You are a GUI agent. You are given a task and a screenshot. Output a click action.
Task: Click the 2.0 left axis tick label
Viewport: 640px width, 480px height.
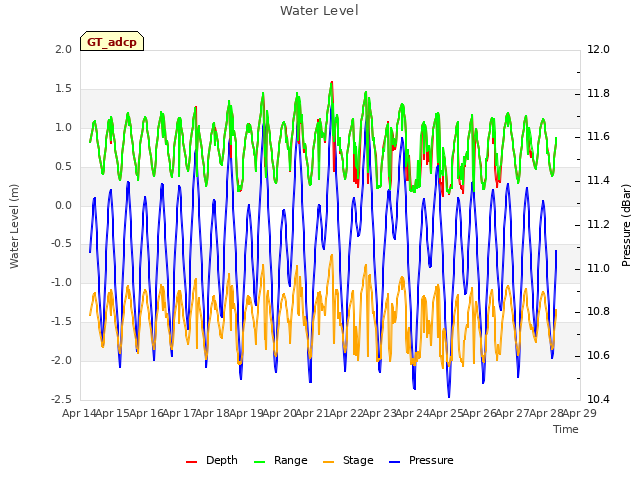[63, 49]
